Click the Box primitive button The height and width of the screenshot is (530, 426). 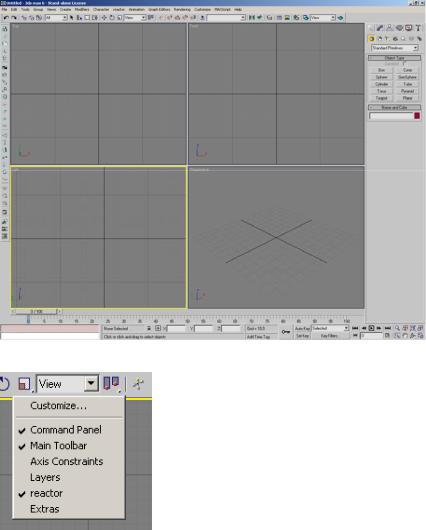[x=381, y=70]
